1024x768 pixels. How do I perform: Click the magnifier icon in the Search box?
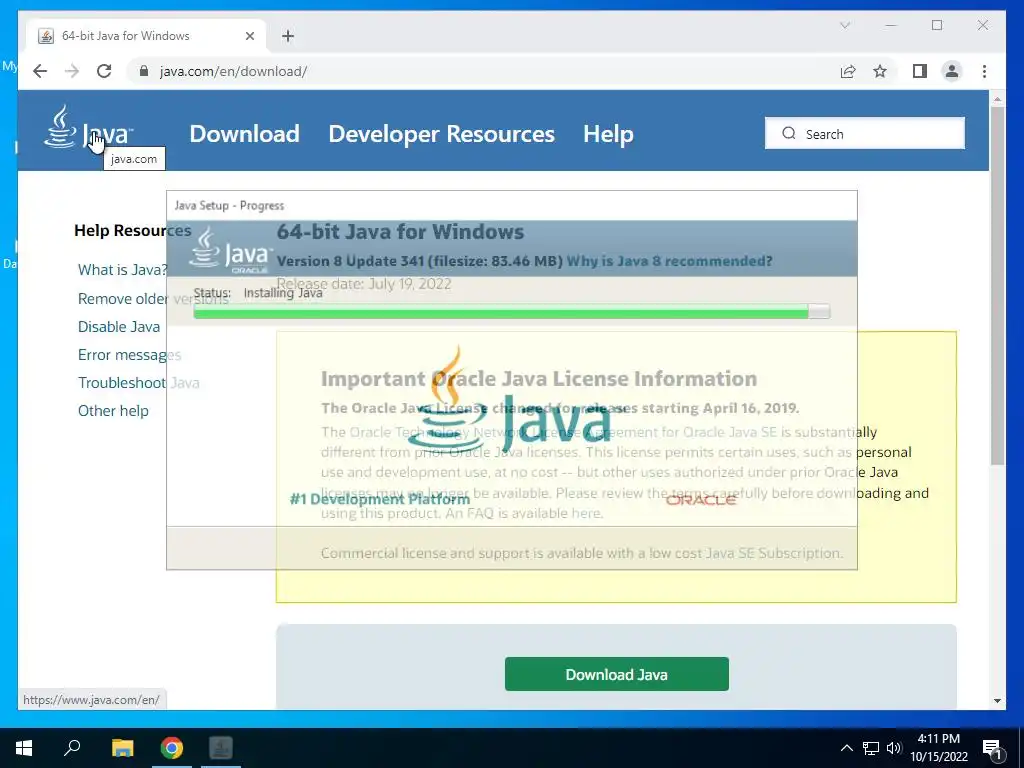[789, 133]
